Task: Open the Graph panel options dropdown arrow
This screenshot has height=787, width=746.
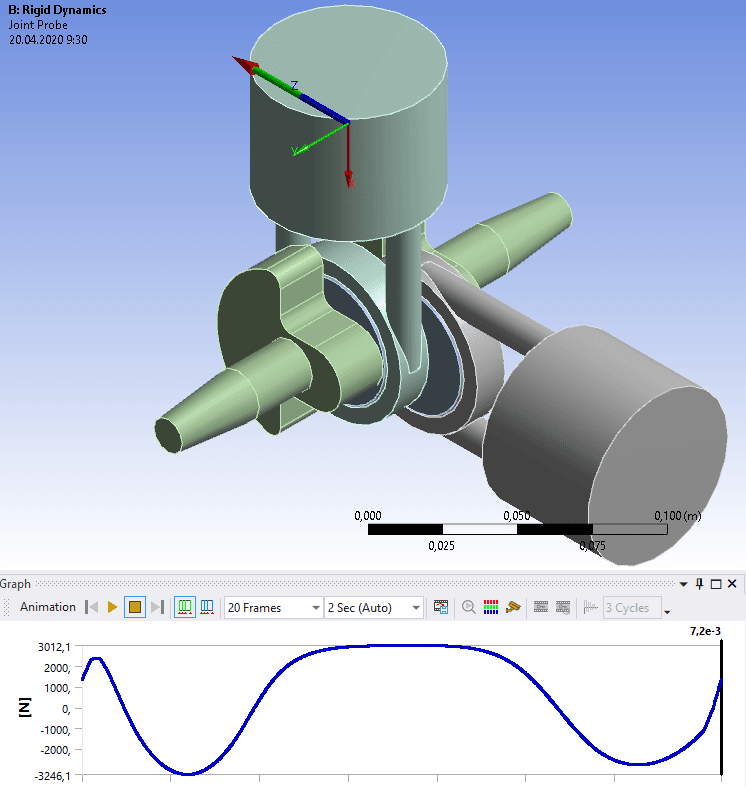Action: pyautogui.click(x=683, y=584)
